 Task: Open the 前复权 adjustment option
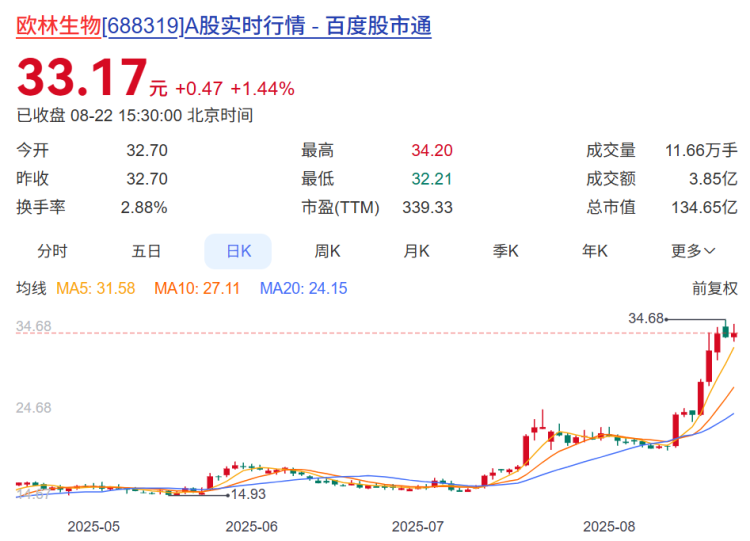pyautogui.click(x=715, y=288)
